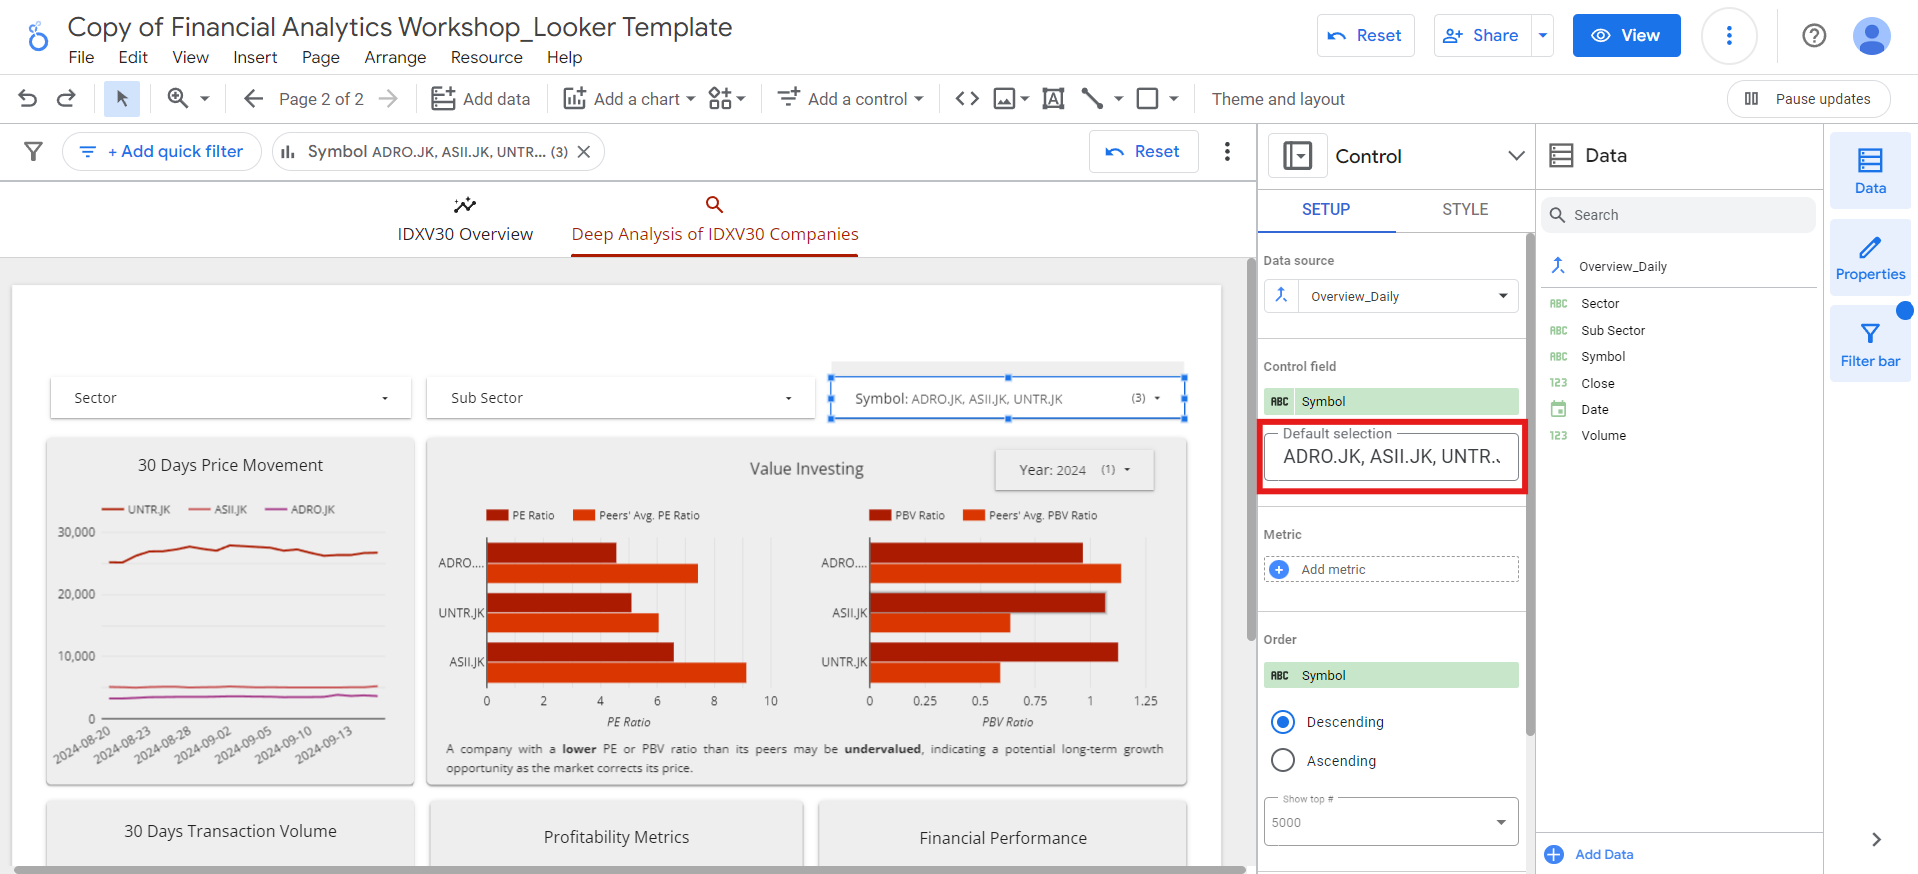Click the Add metric field

(1391, 569)
